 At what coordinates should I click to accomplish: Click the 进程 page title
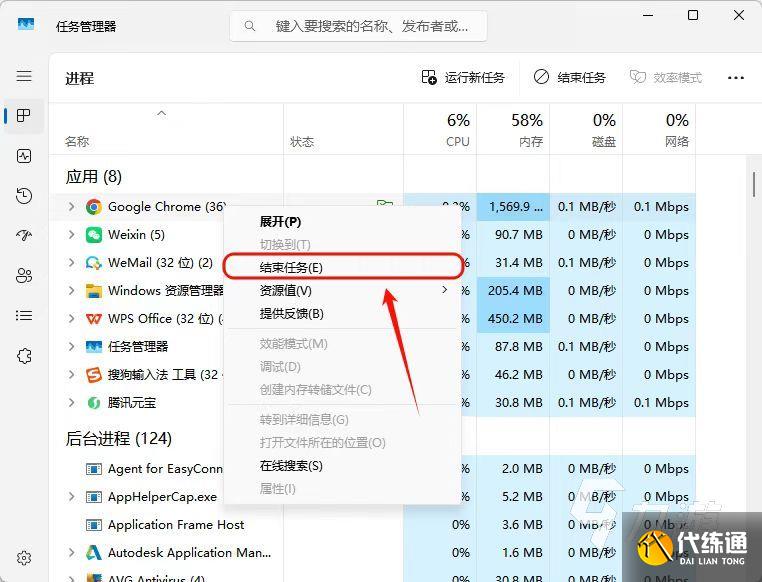click(79, 78)
